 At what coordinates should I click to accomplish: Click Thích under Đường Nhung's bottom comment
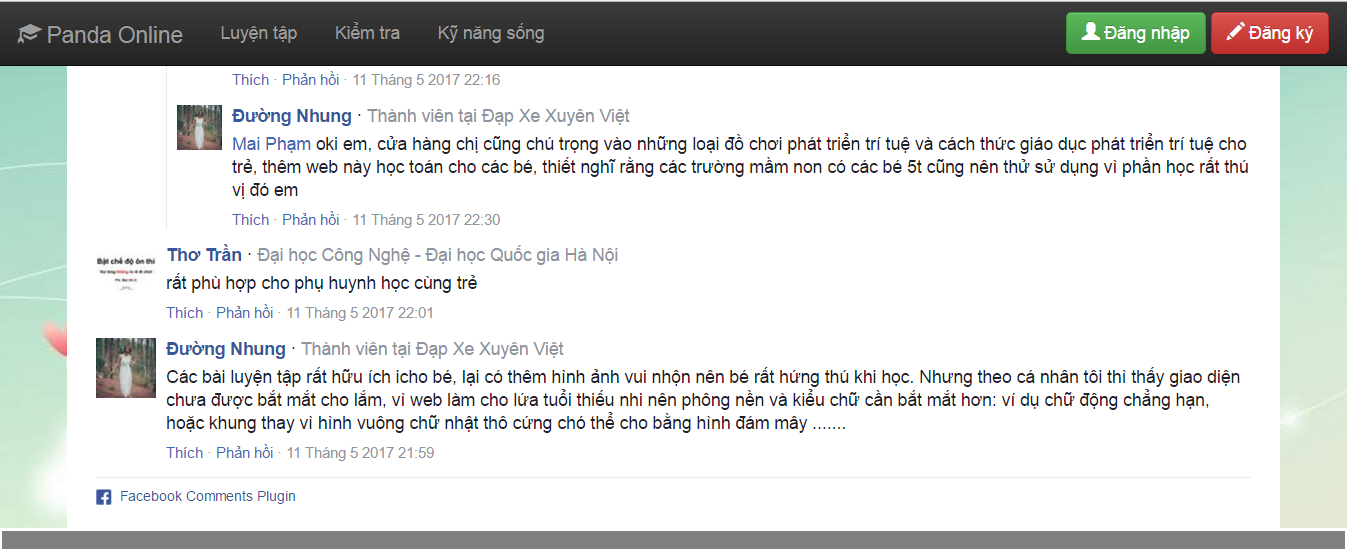pyautogui.click(x=184, y=453)
